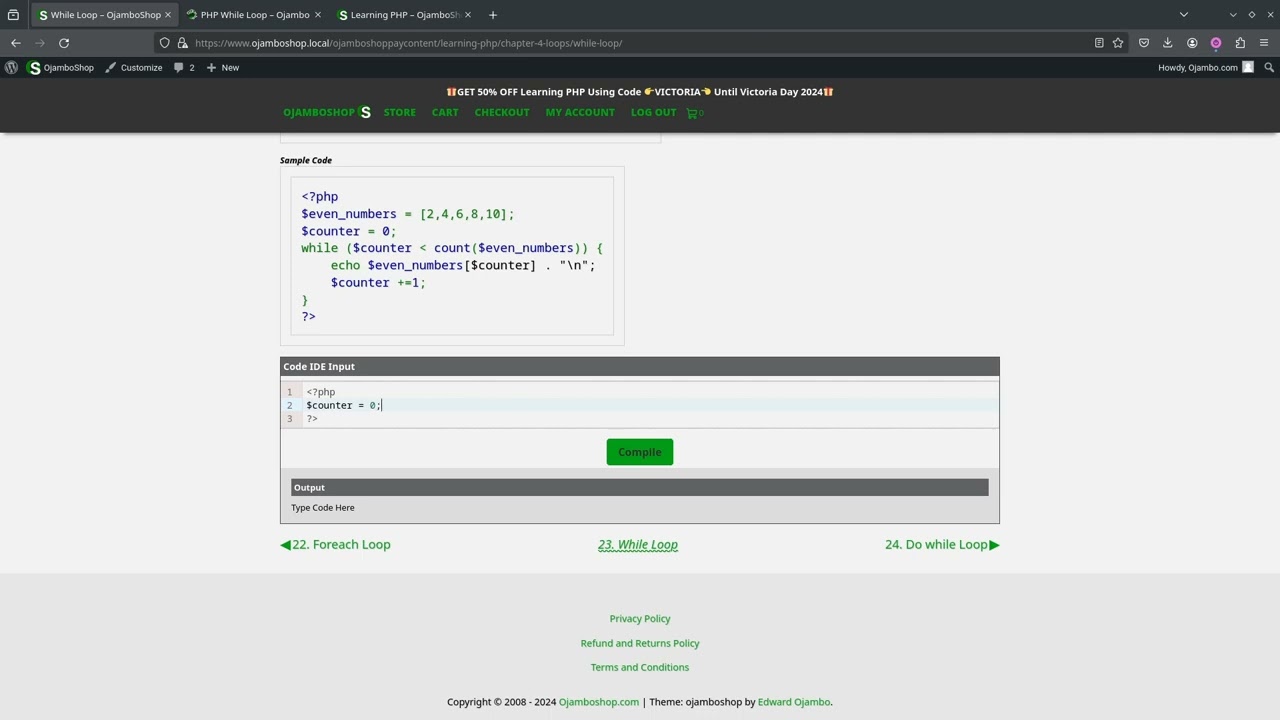Open Customize in the admin bar
1280x720 pixels.
(x=134, y=68)
